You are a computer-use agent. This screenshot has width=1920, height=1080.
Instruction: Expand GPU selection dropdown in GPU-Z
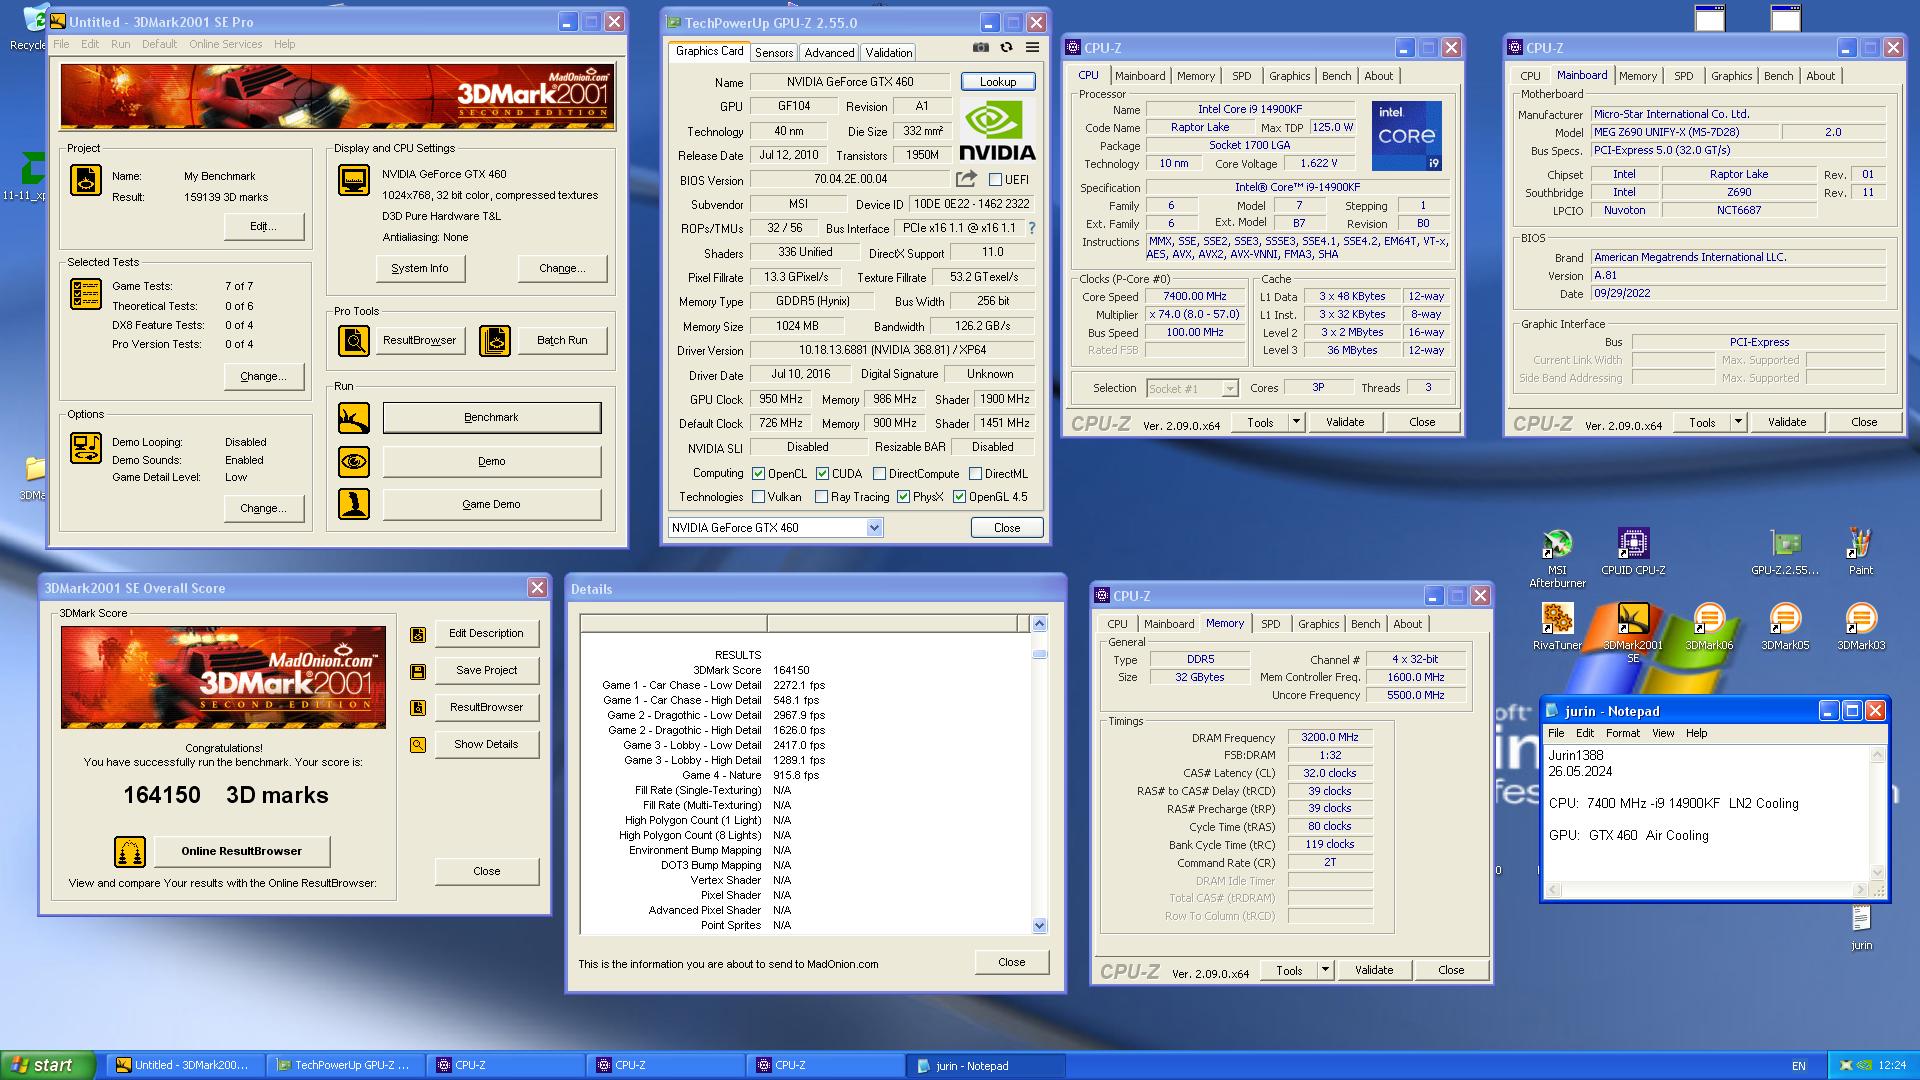click(874, 528)
